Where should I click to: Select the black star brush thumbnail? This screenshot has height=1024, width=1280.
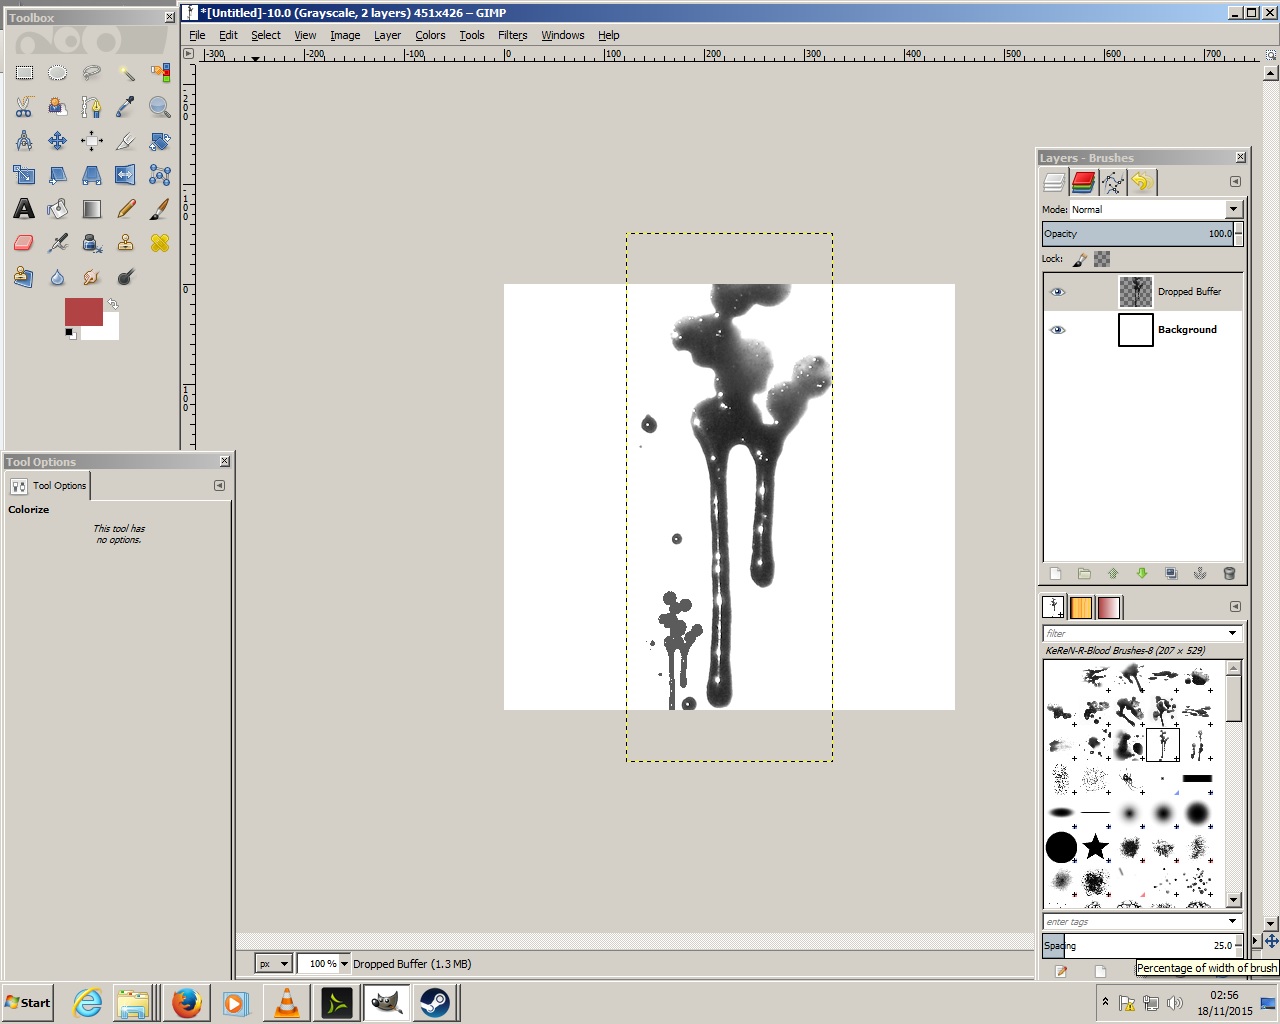coord(1096,847)
